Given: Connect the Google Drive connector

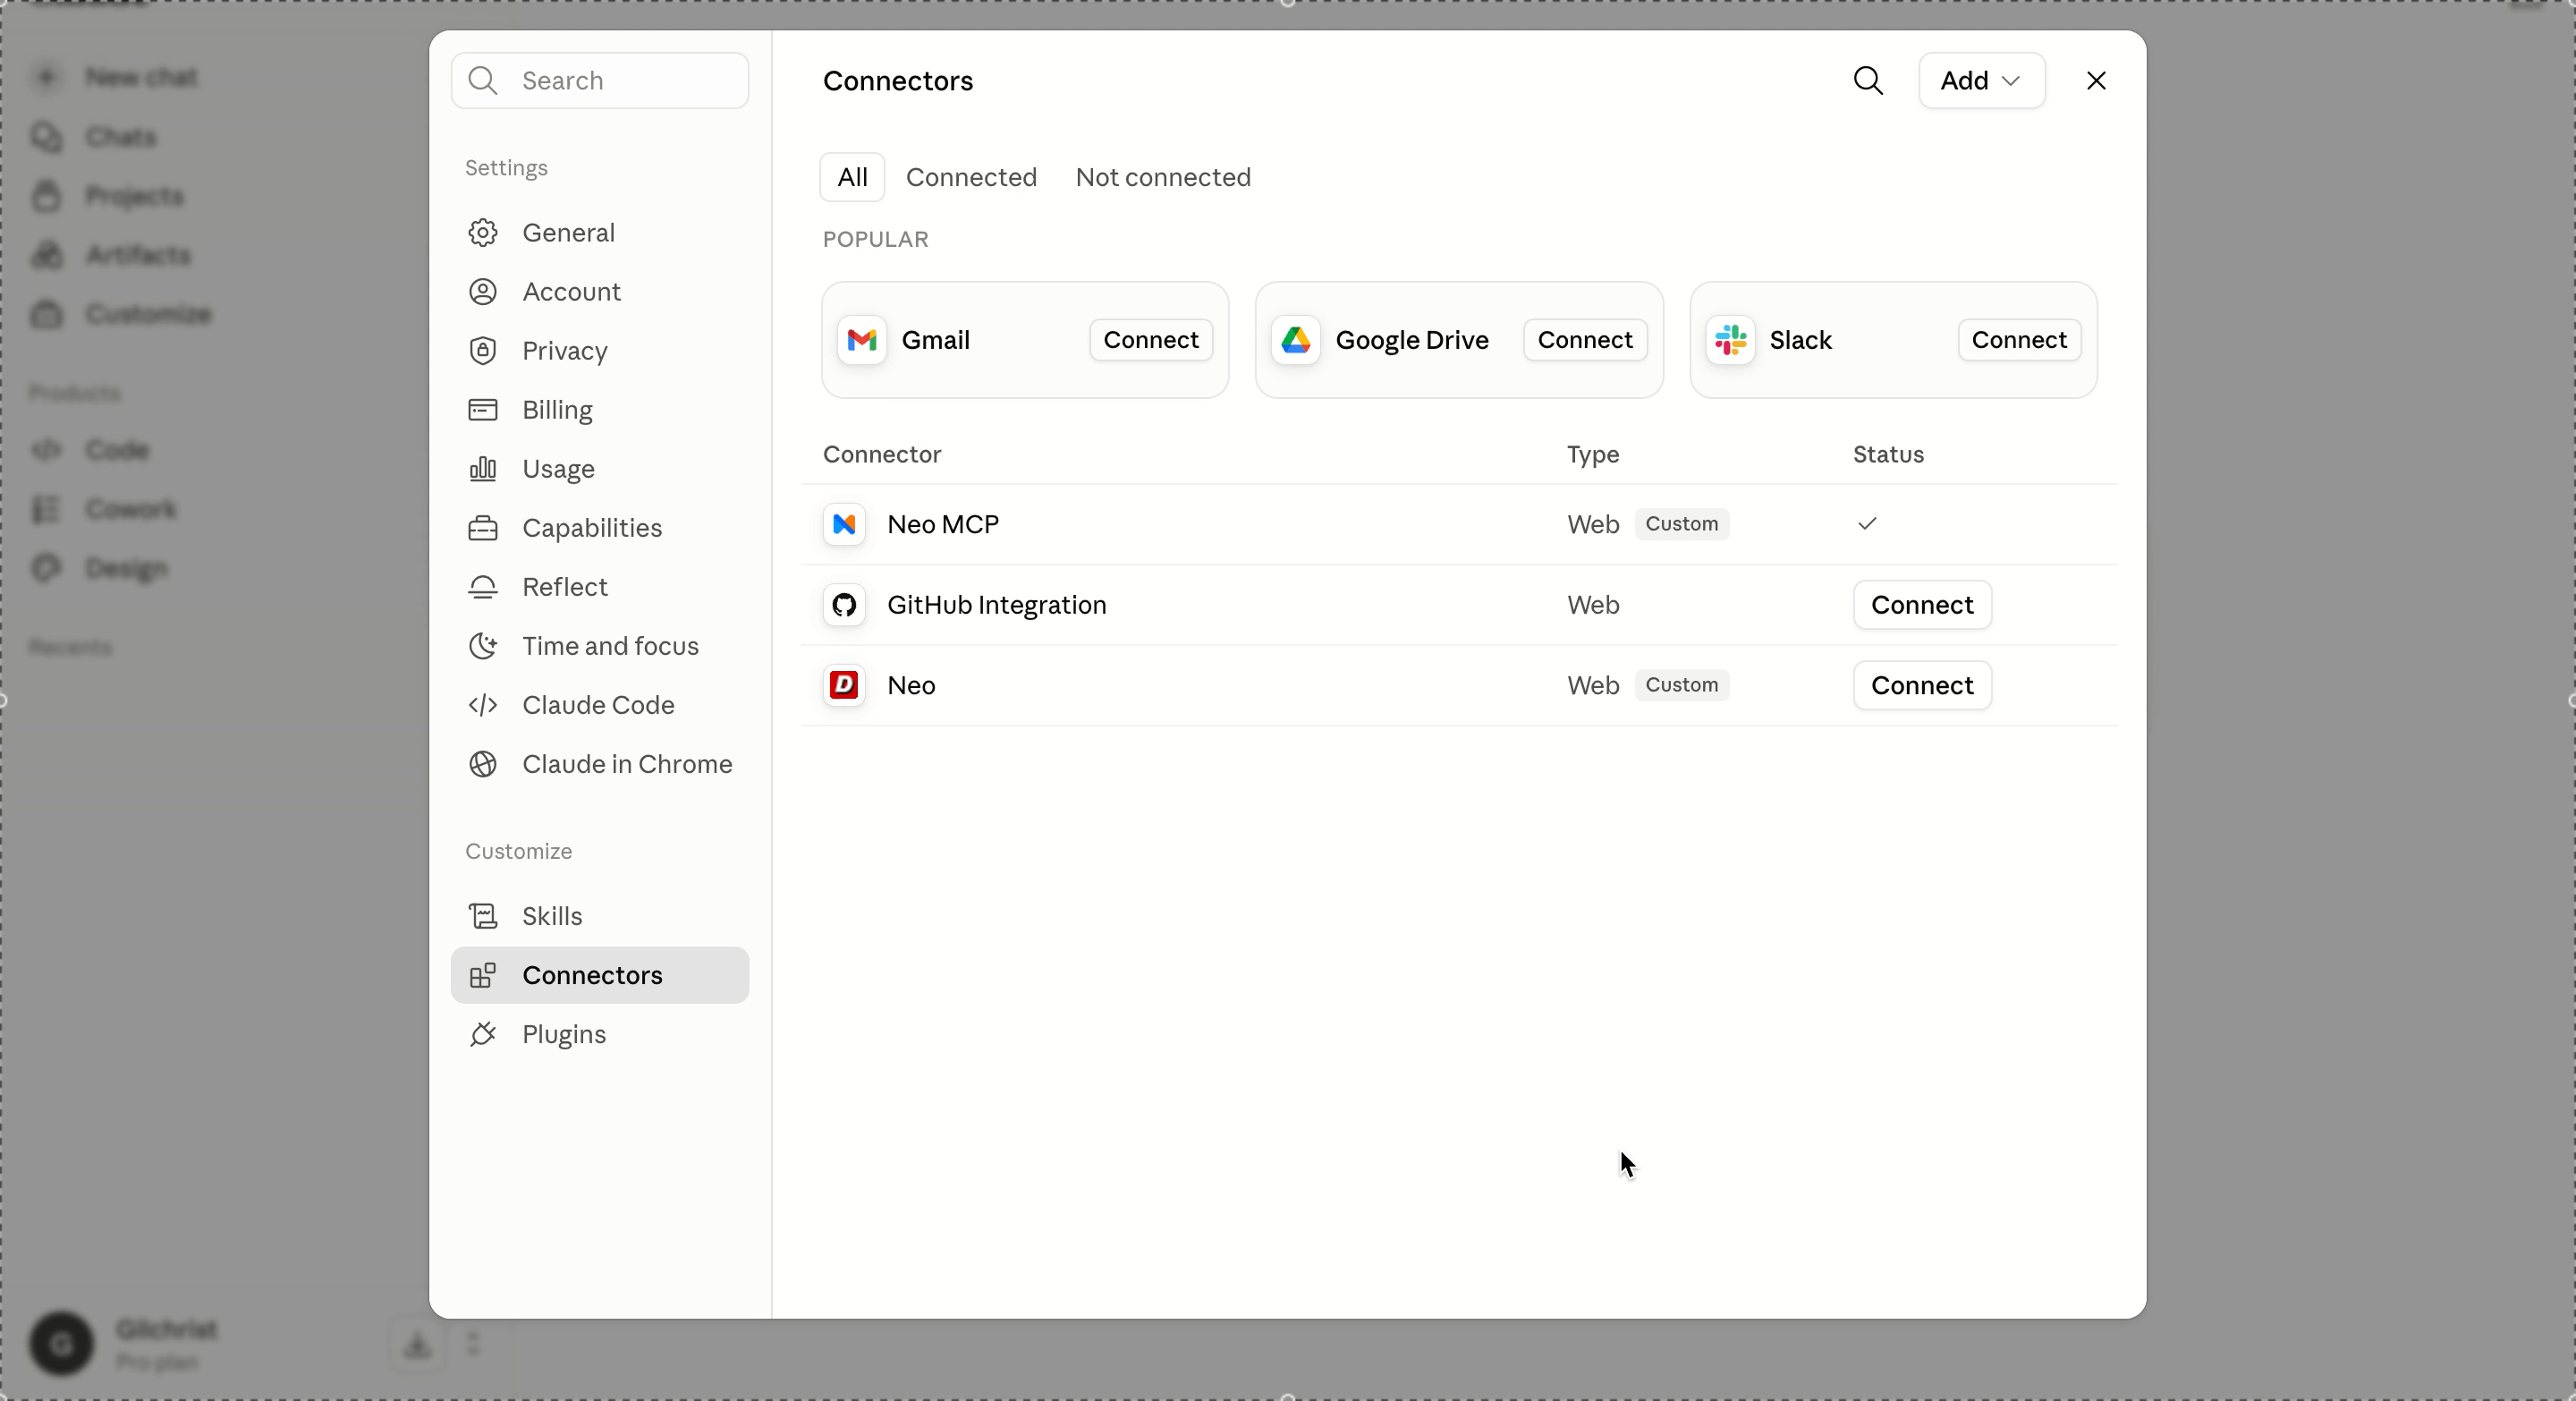Looking at the screenshot, I should [x=1585, y=340].
